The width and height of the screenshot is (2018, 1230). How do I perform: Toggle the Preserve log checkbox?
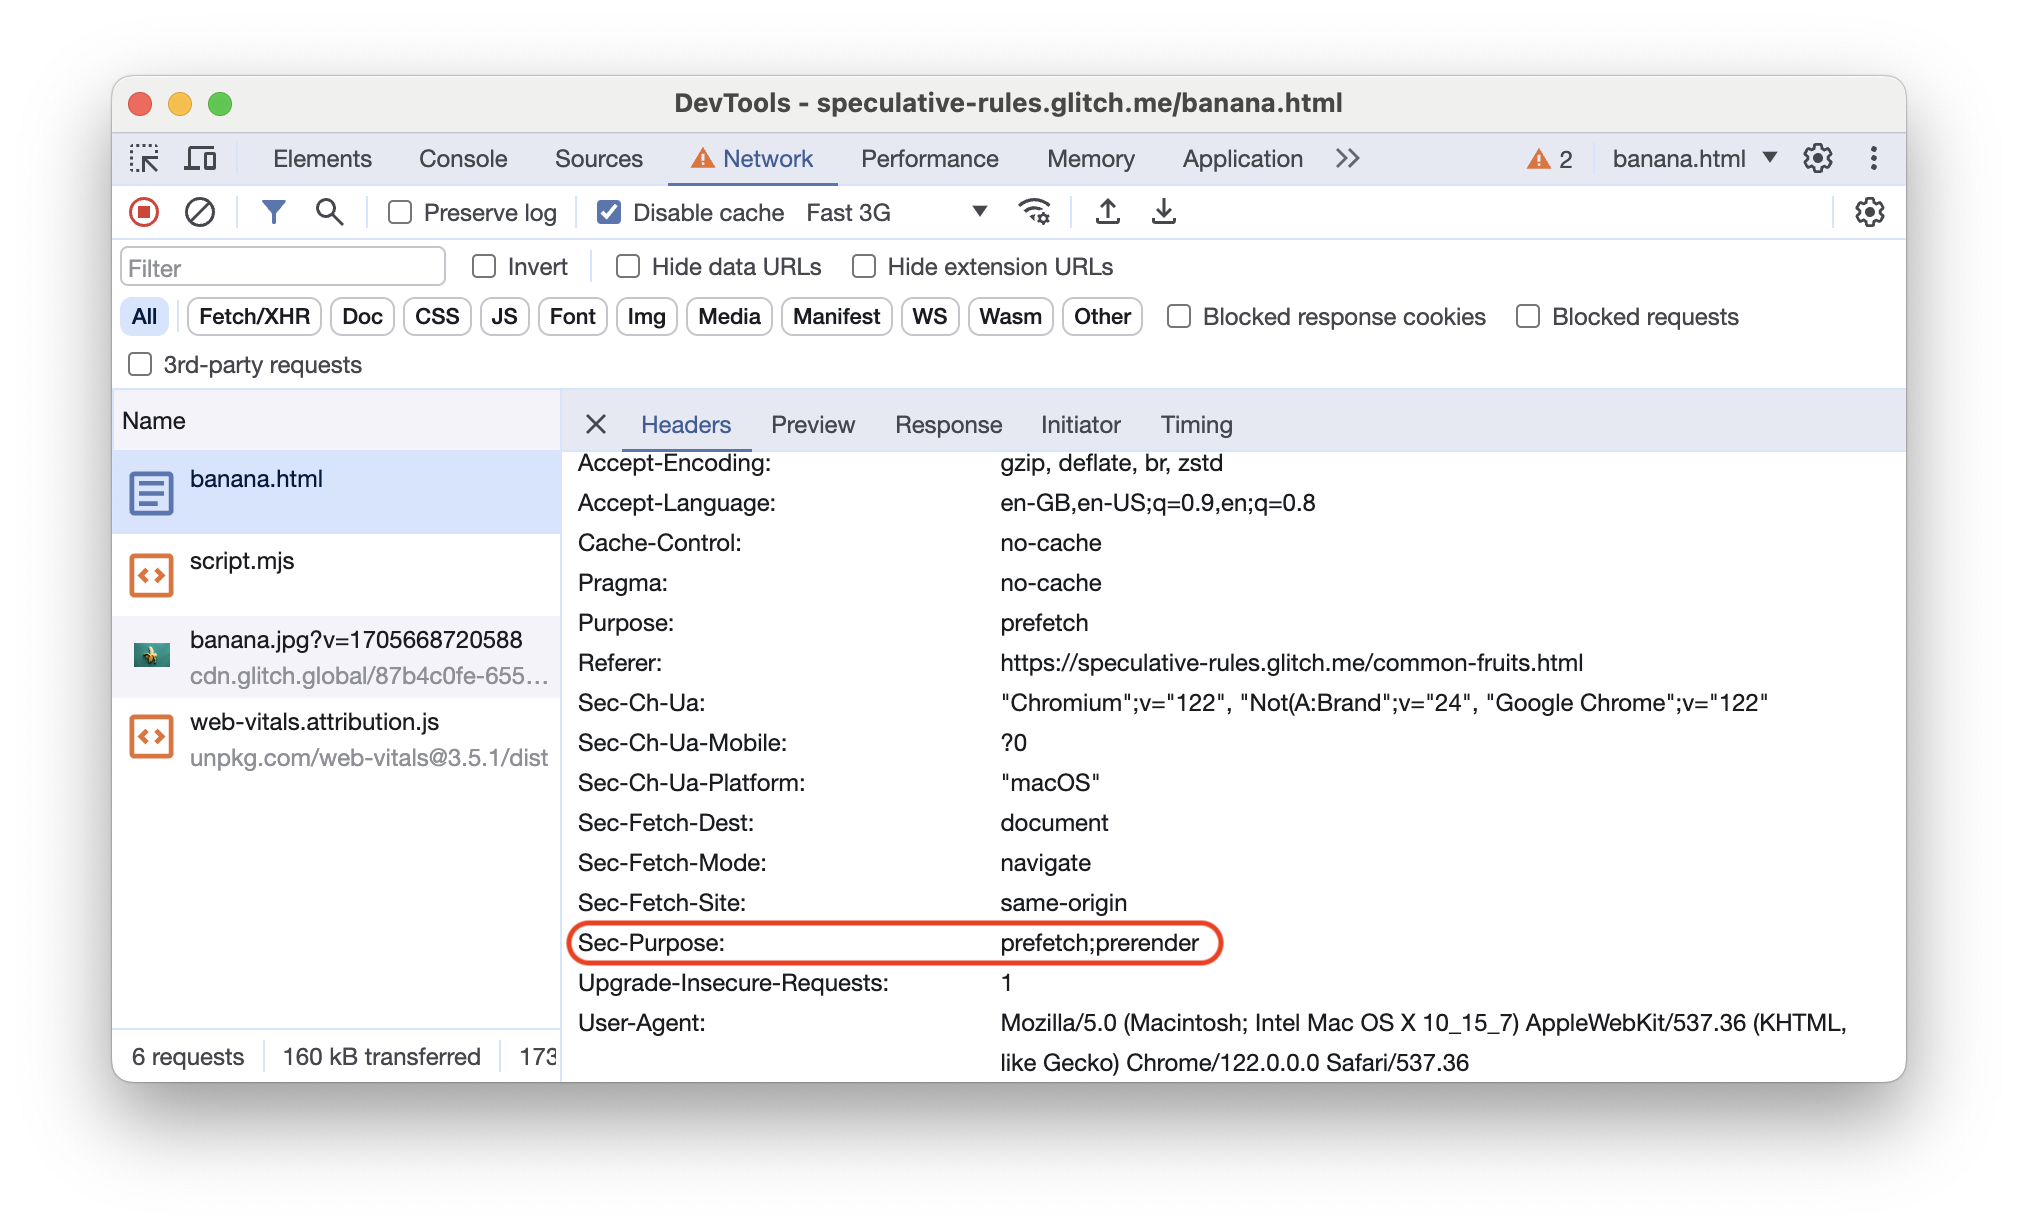(401, 213)
